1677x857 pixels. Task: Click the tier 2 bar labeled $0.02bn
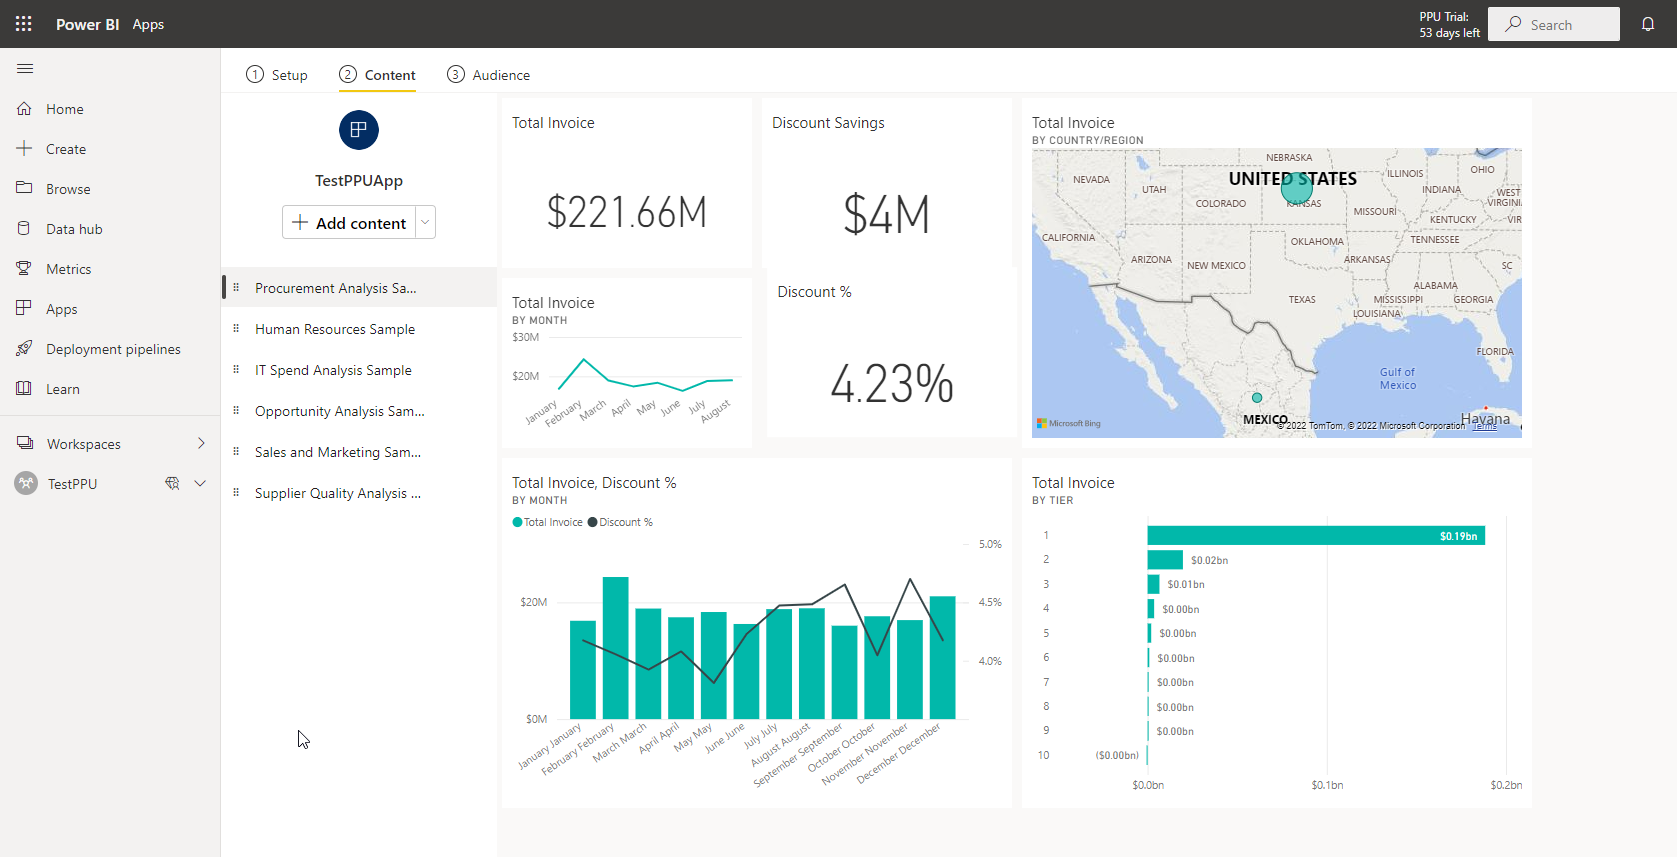point(1165,560)
